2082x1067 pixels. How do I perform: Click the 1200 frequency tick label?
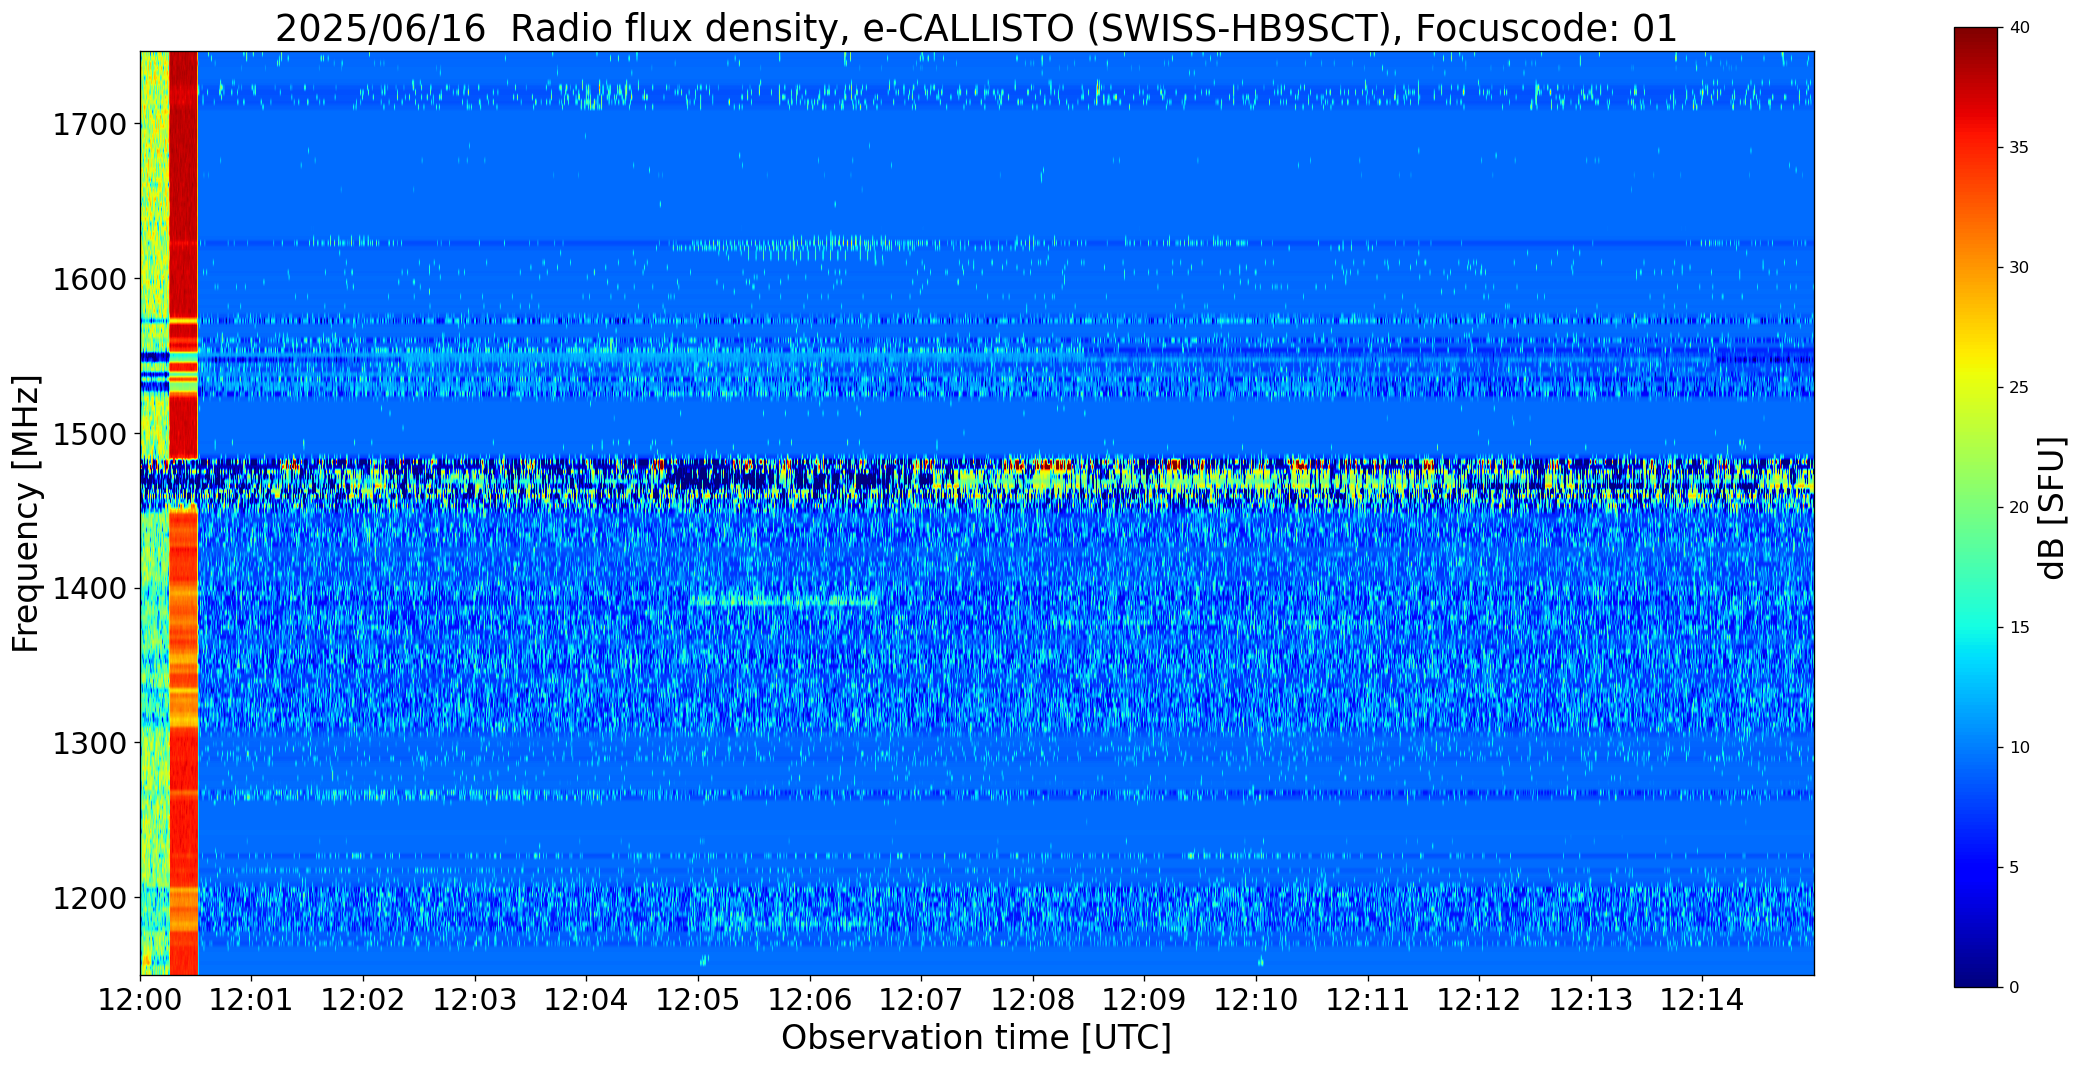tap(89, 898)
